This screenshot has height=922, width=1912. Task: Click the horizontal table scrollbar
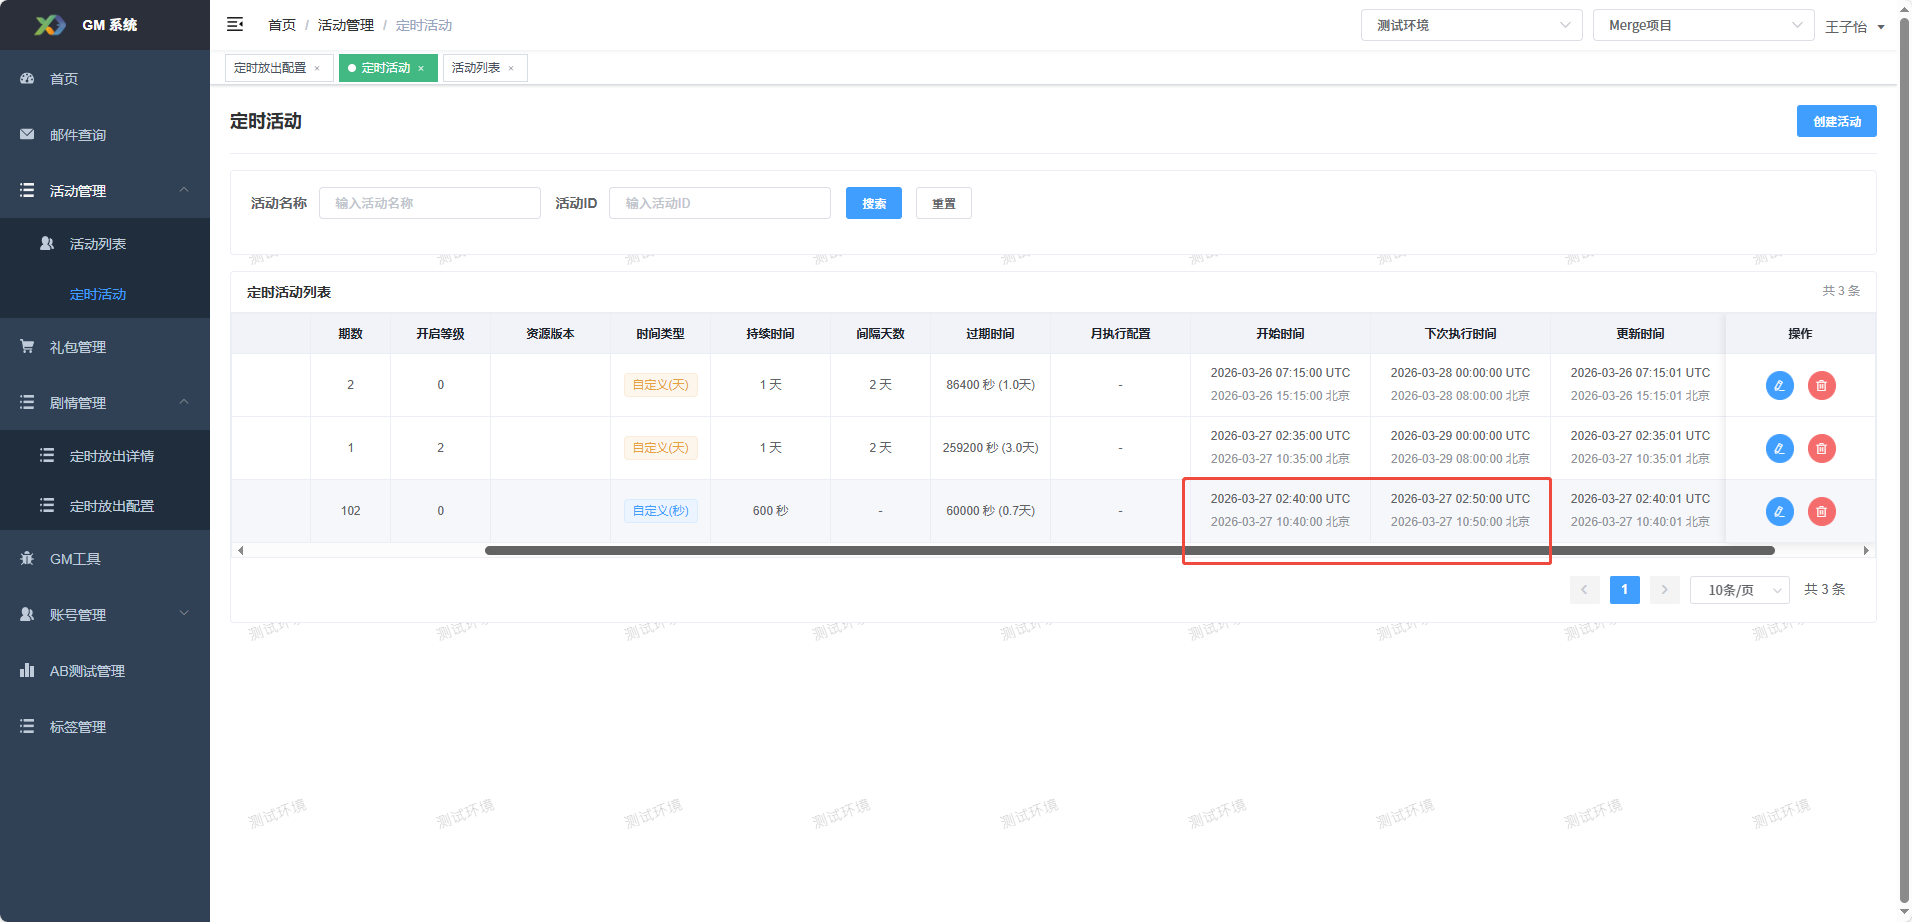[x=1129, y=550]
